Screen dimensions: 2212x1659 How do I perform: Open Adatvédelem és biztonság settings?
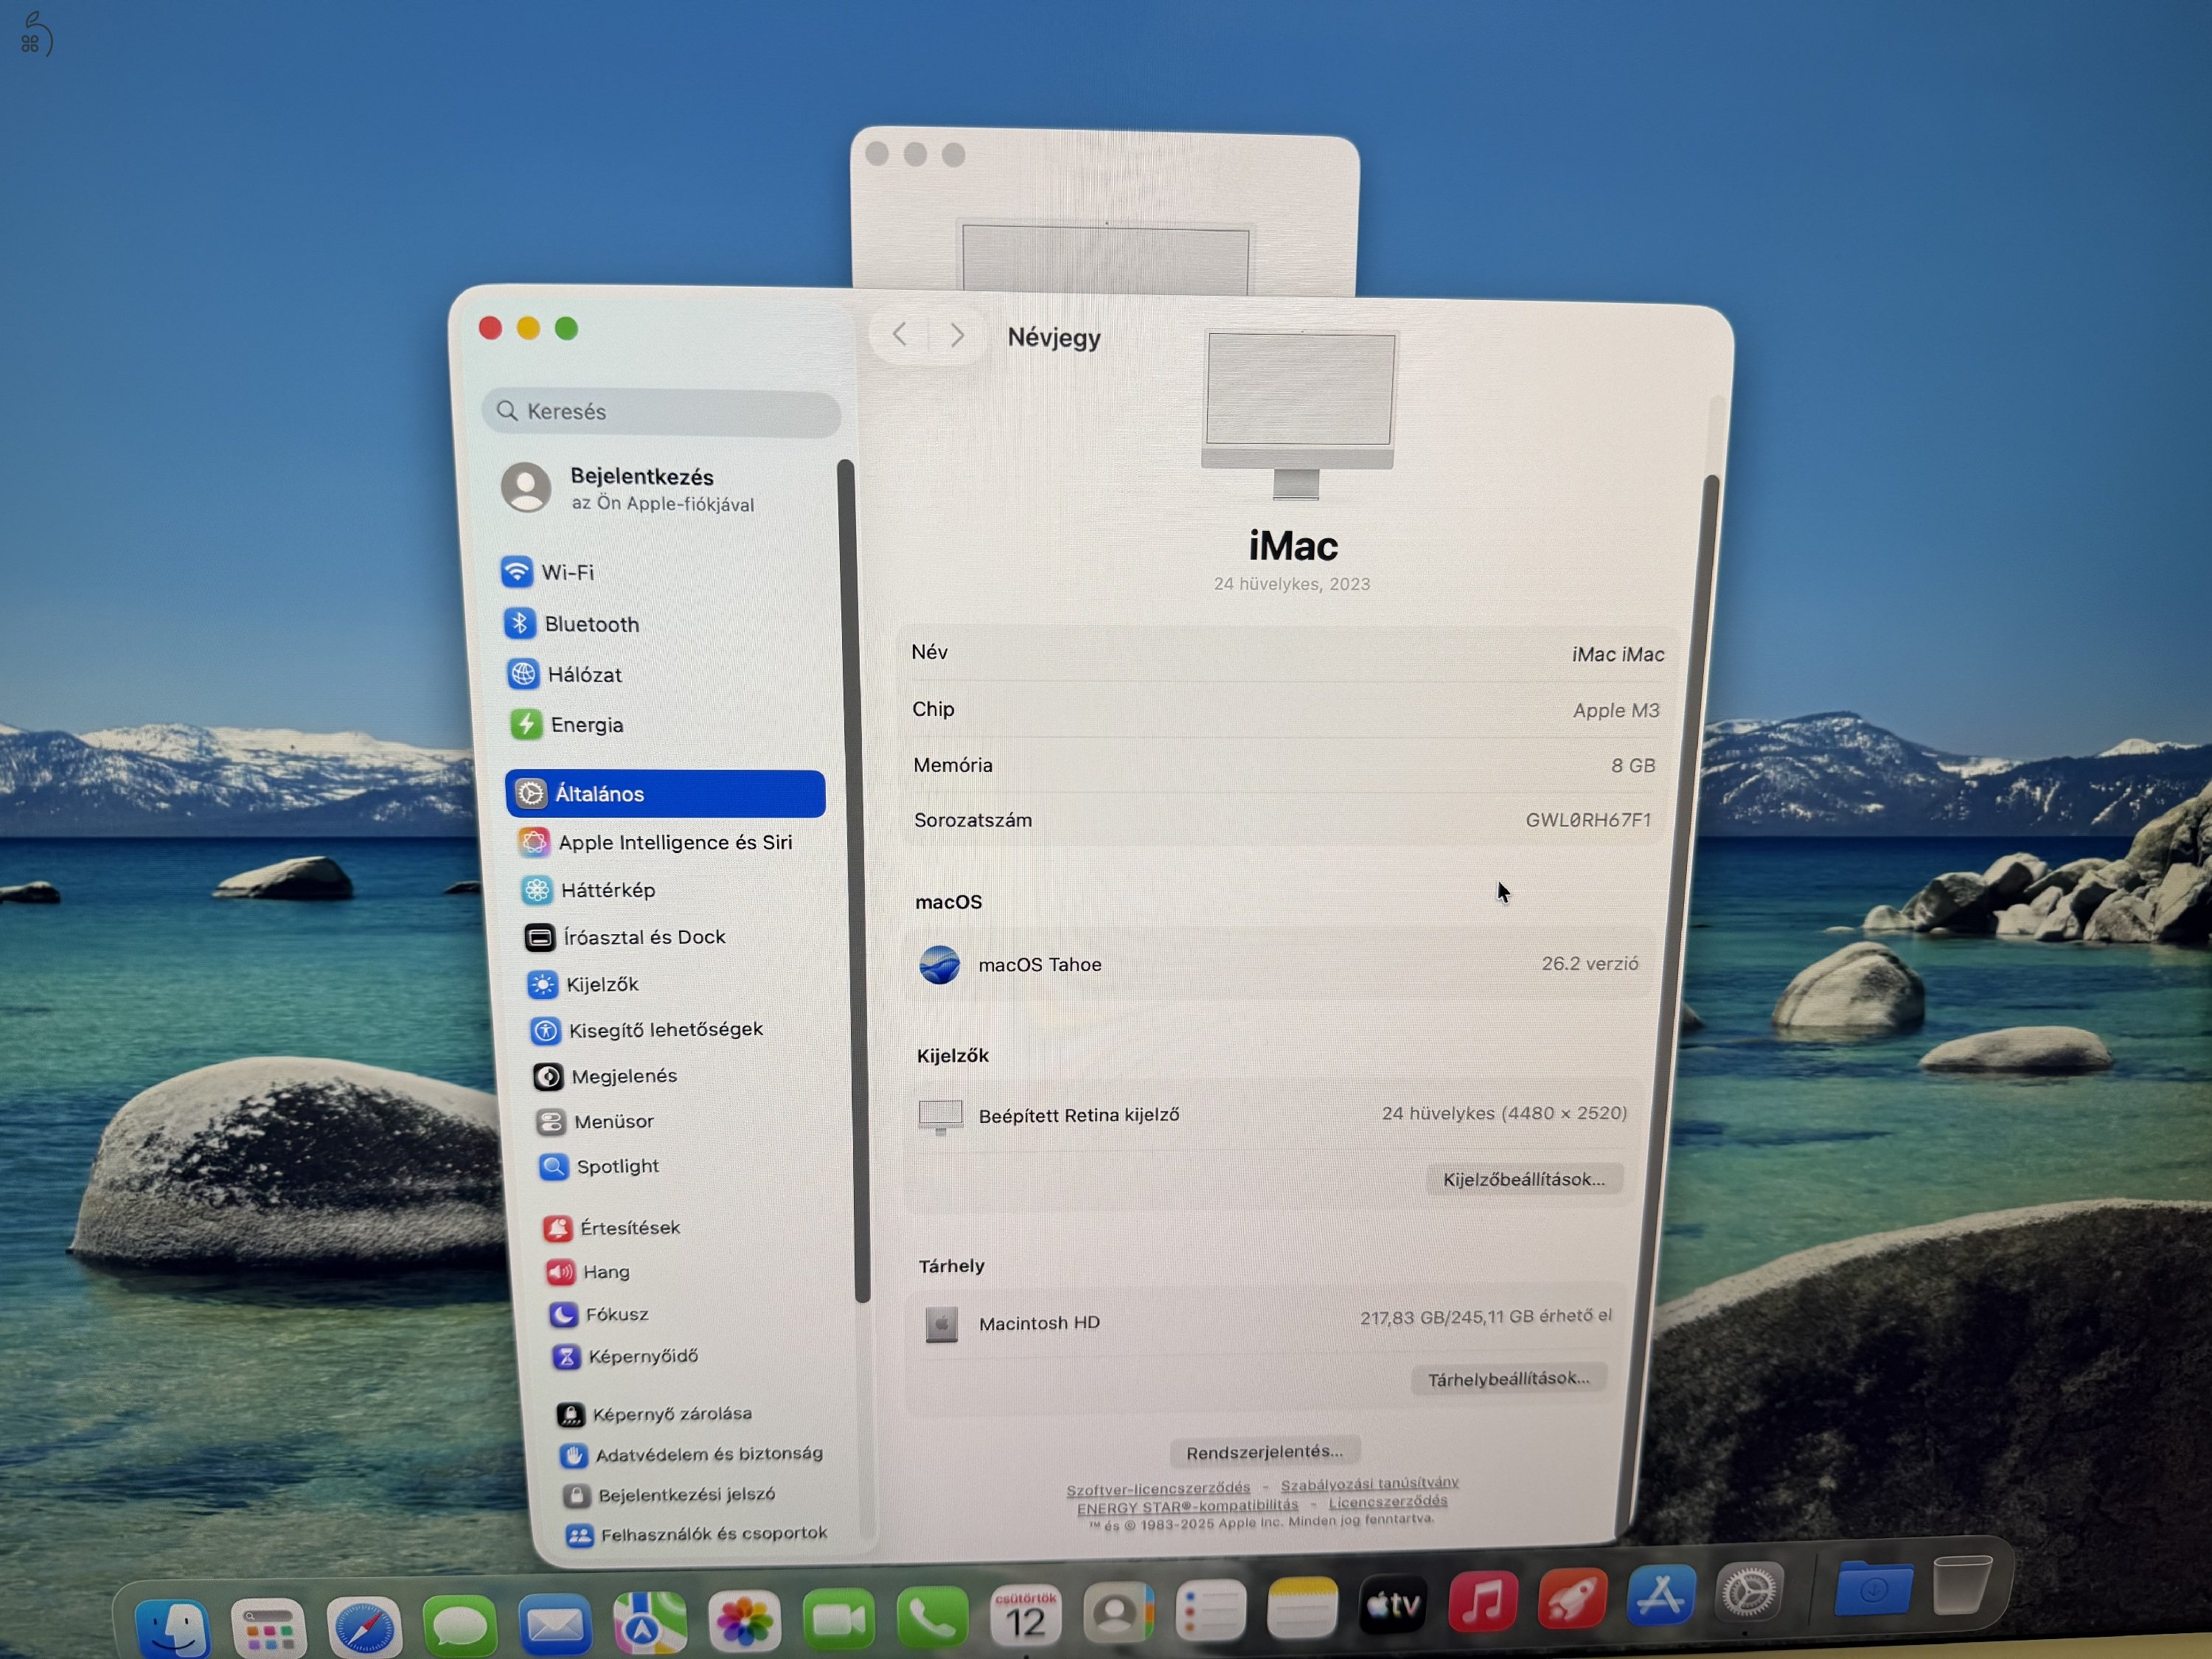709,1454
